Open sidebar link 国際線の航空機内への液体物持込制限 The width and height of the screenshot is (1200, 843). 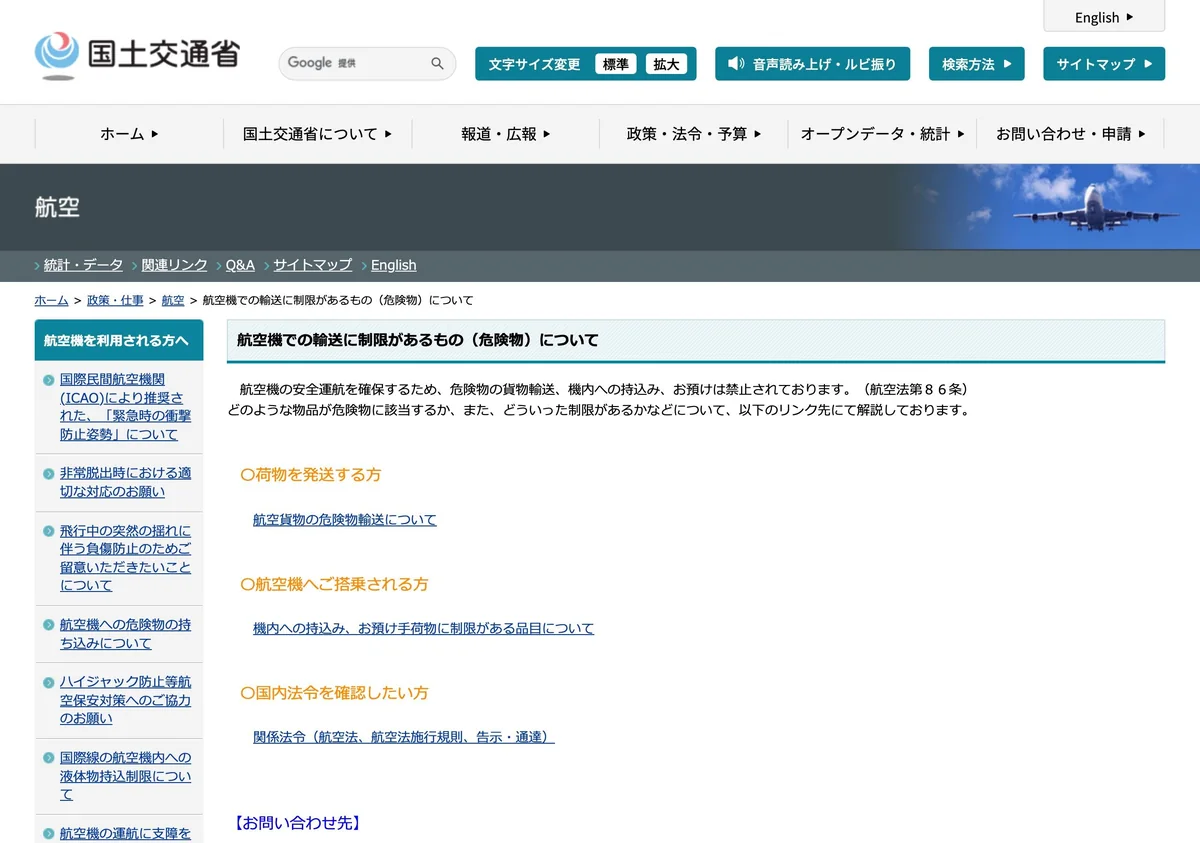tap(126, 776)
